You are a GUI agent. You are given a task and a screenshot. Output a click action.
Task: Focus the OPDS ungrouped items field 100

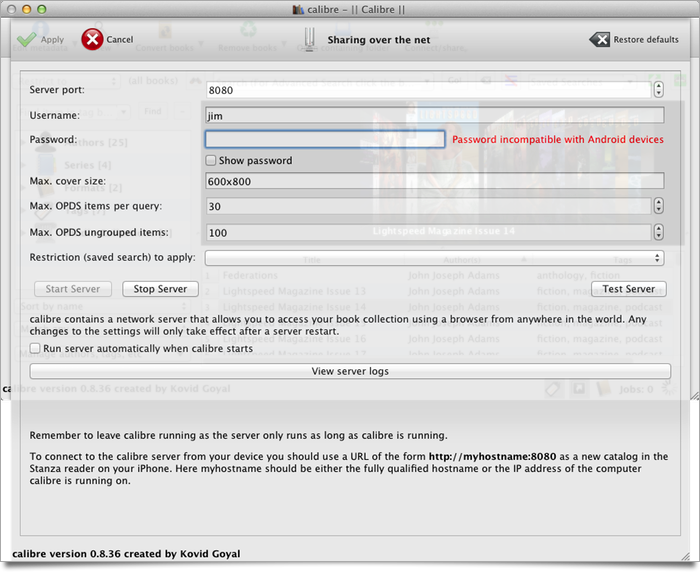pyautogui.click(x=429, y=233)
